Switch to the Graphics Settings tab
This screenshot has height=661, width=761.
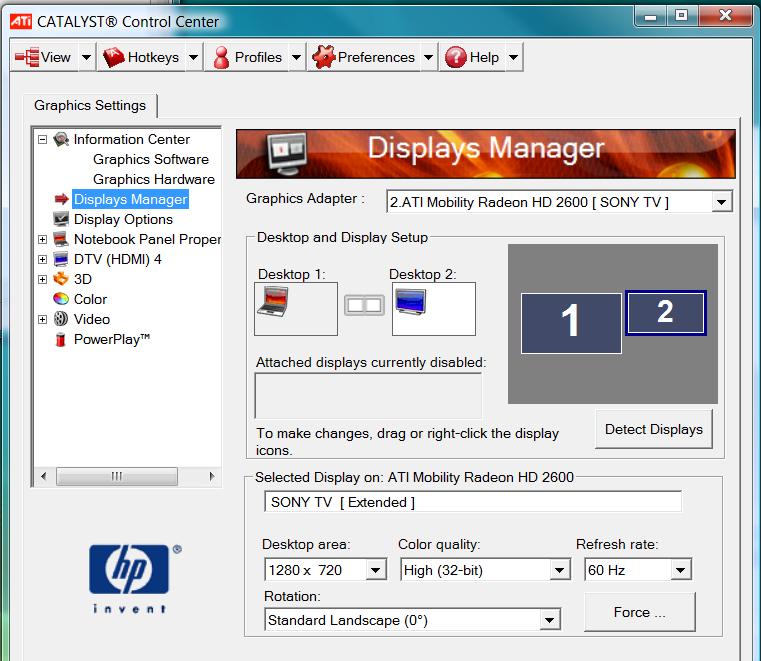[x=90, y=105]
